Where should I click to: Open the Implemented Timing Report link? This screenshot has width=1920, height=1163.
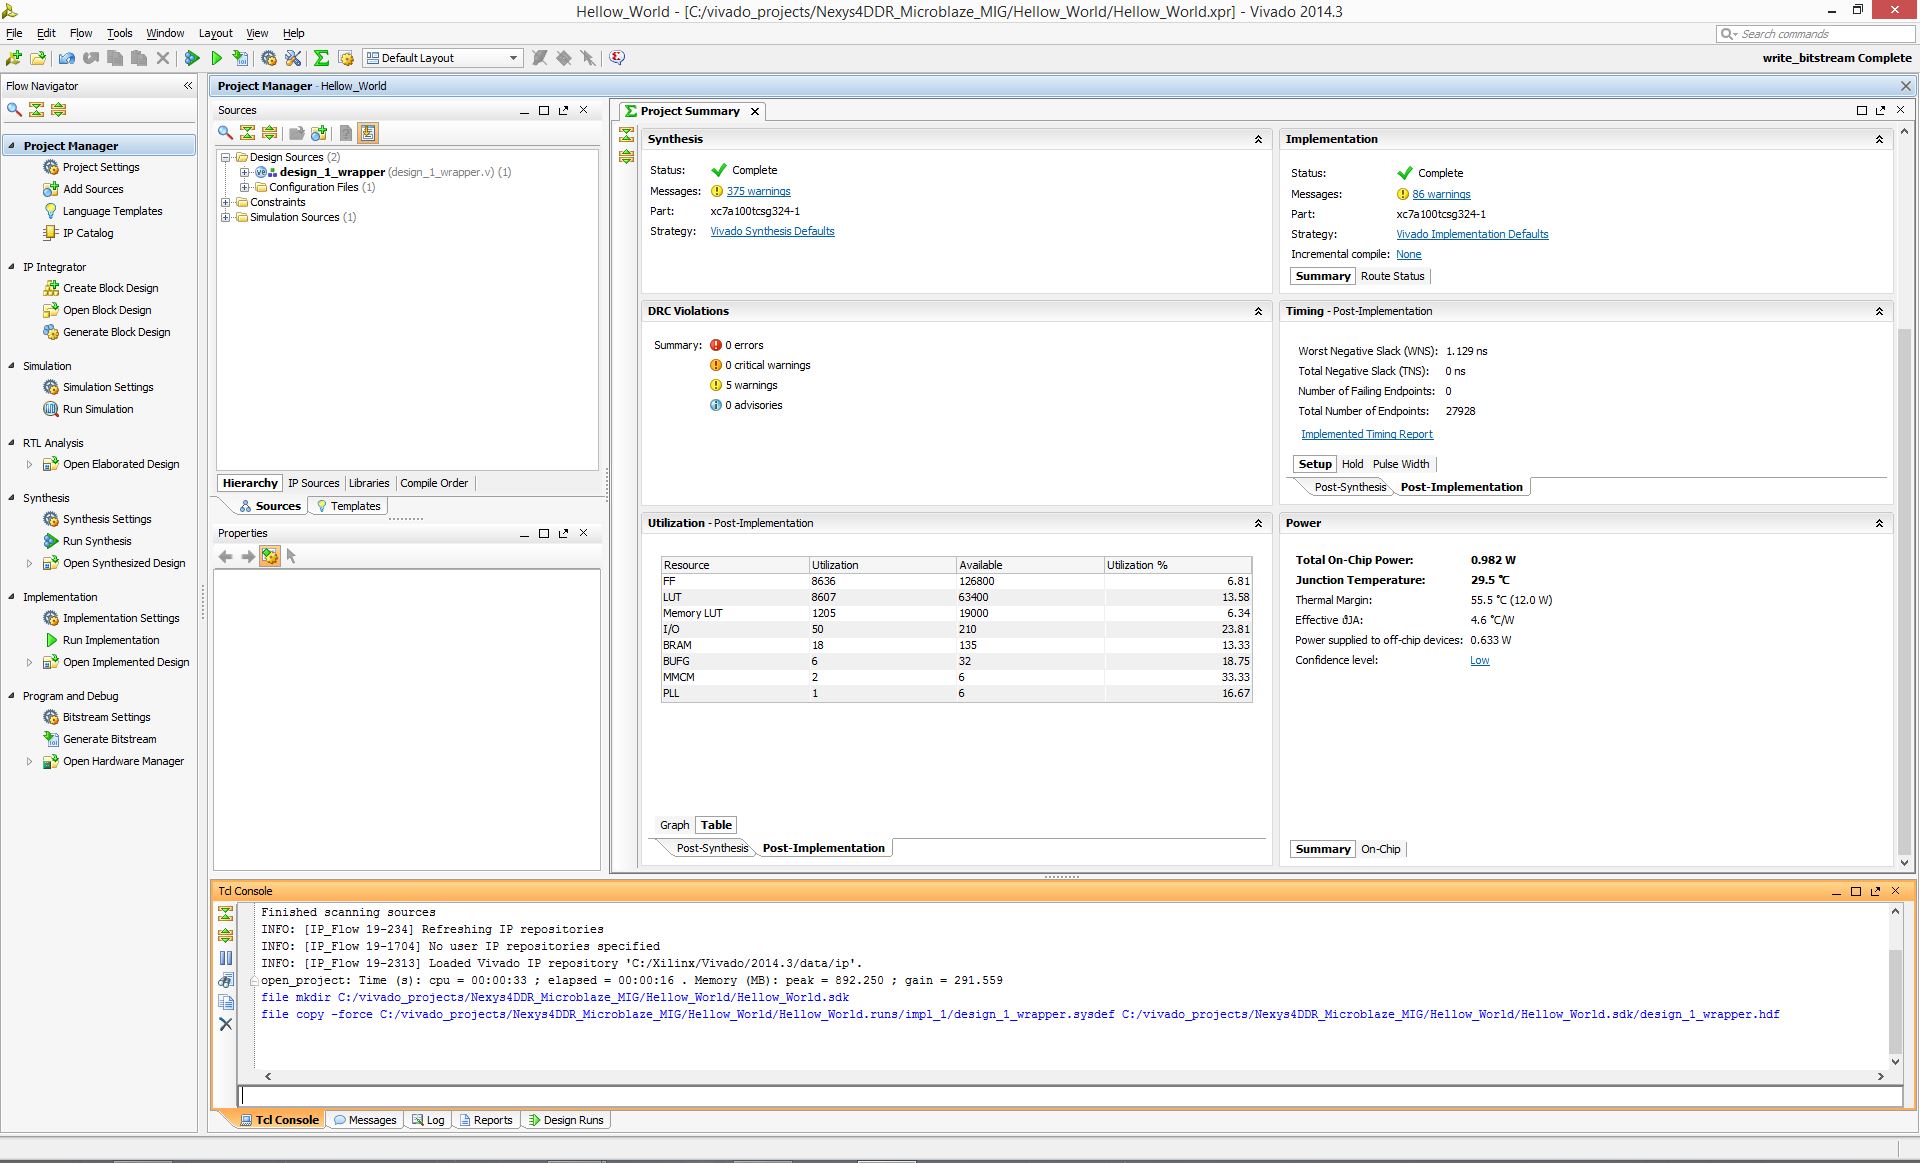point(1367,434)
